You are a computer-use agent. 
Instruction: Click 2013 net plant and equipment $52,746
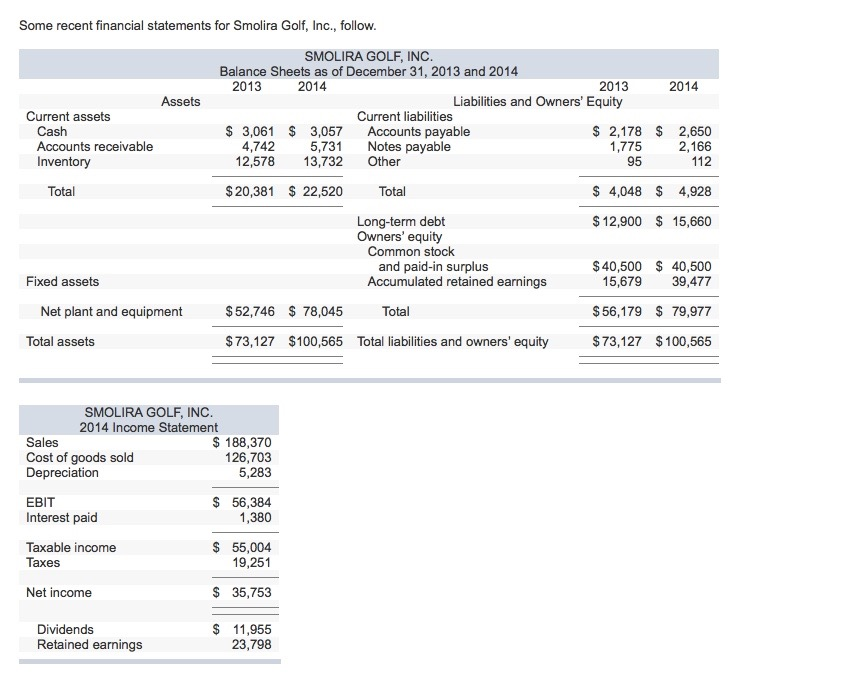(x=250, y=311)
